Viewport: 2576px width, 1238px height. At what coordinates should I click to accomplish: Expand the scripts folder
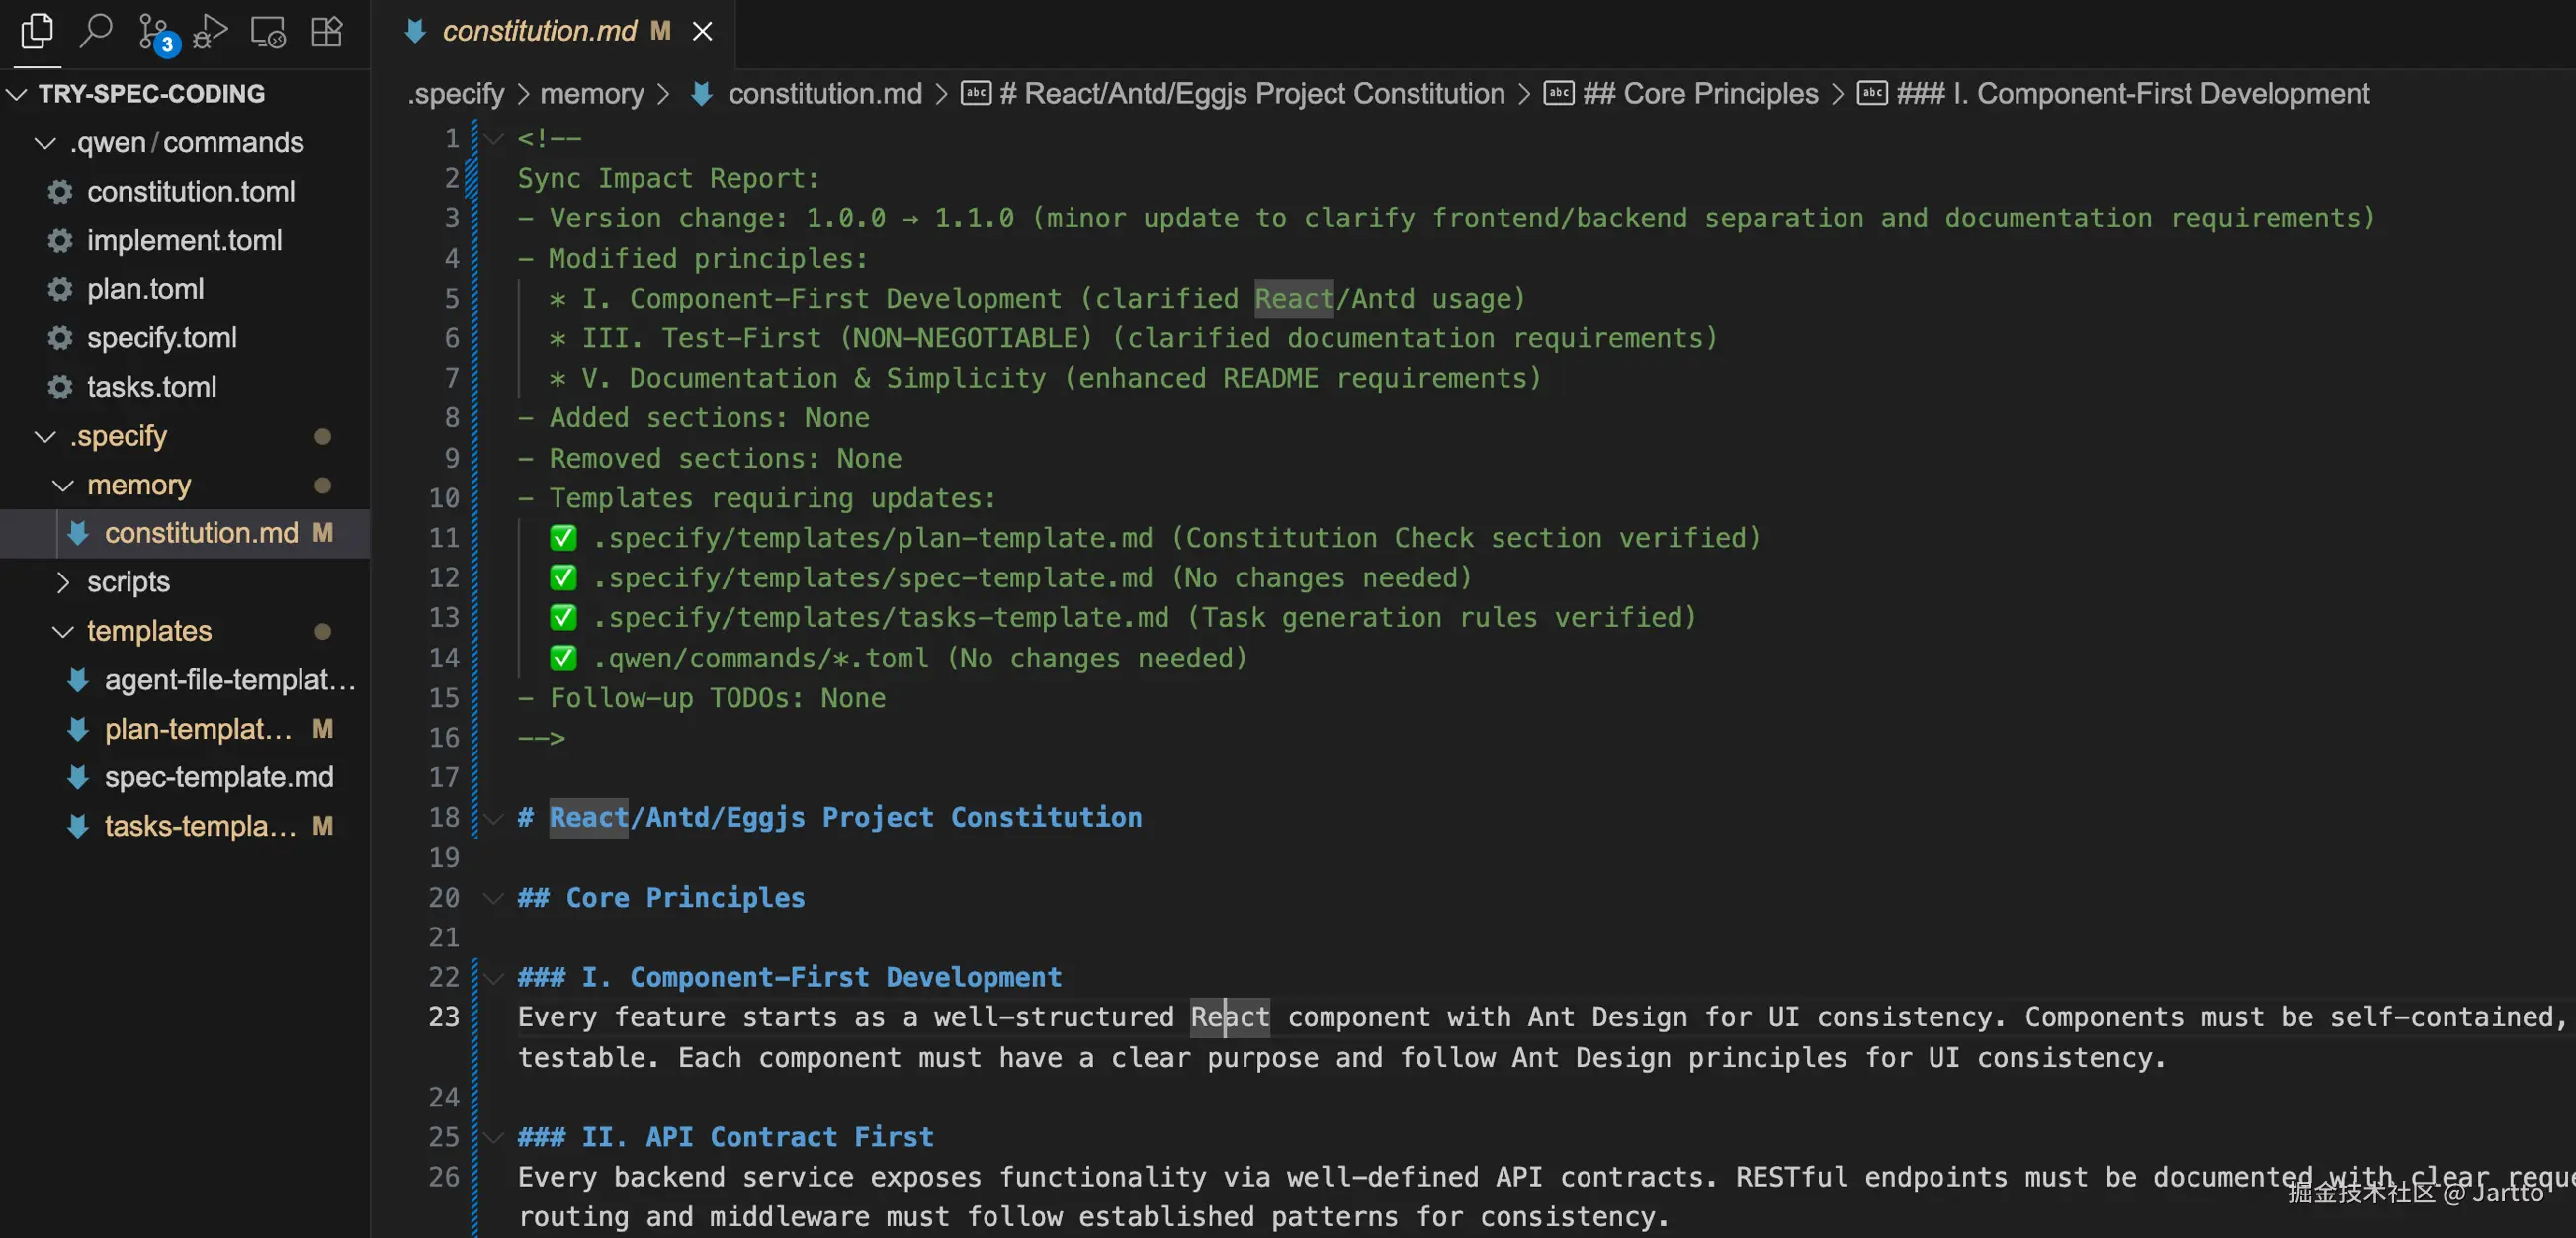(x=63, y=582)
